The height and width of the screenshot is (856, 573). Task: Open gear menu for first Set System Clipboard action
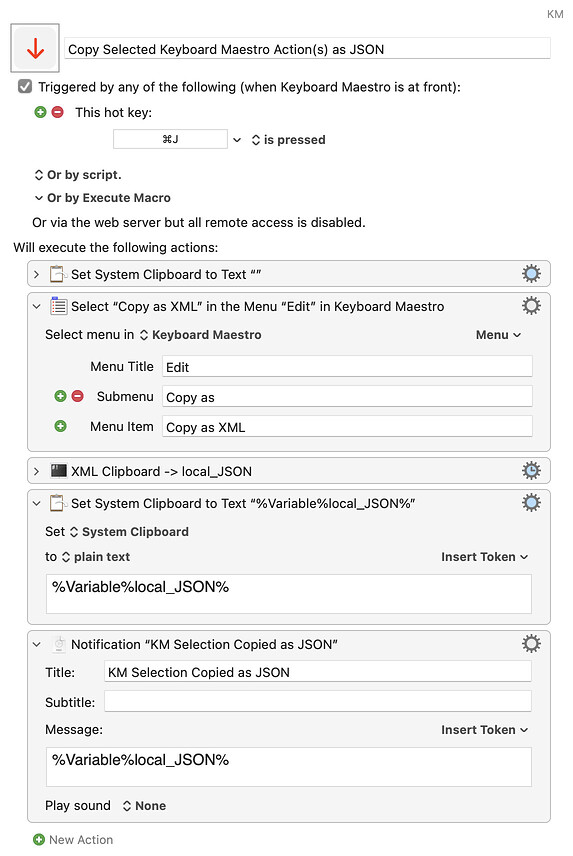531,274
